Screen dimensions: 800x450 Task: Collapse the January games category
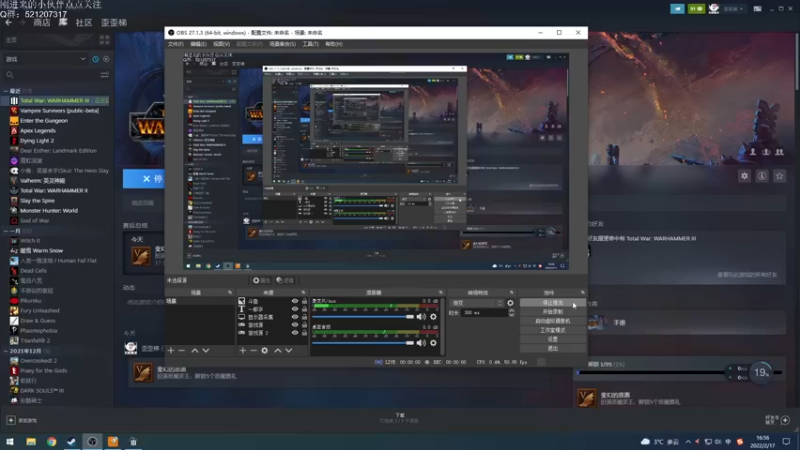[6, 231]
